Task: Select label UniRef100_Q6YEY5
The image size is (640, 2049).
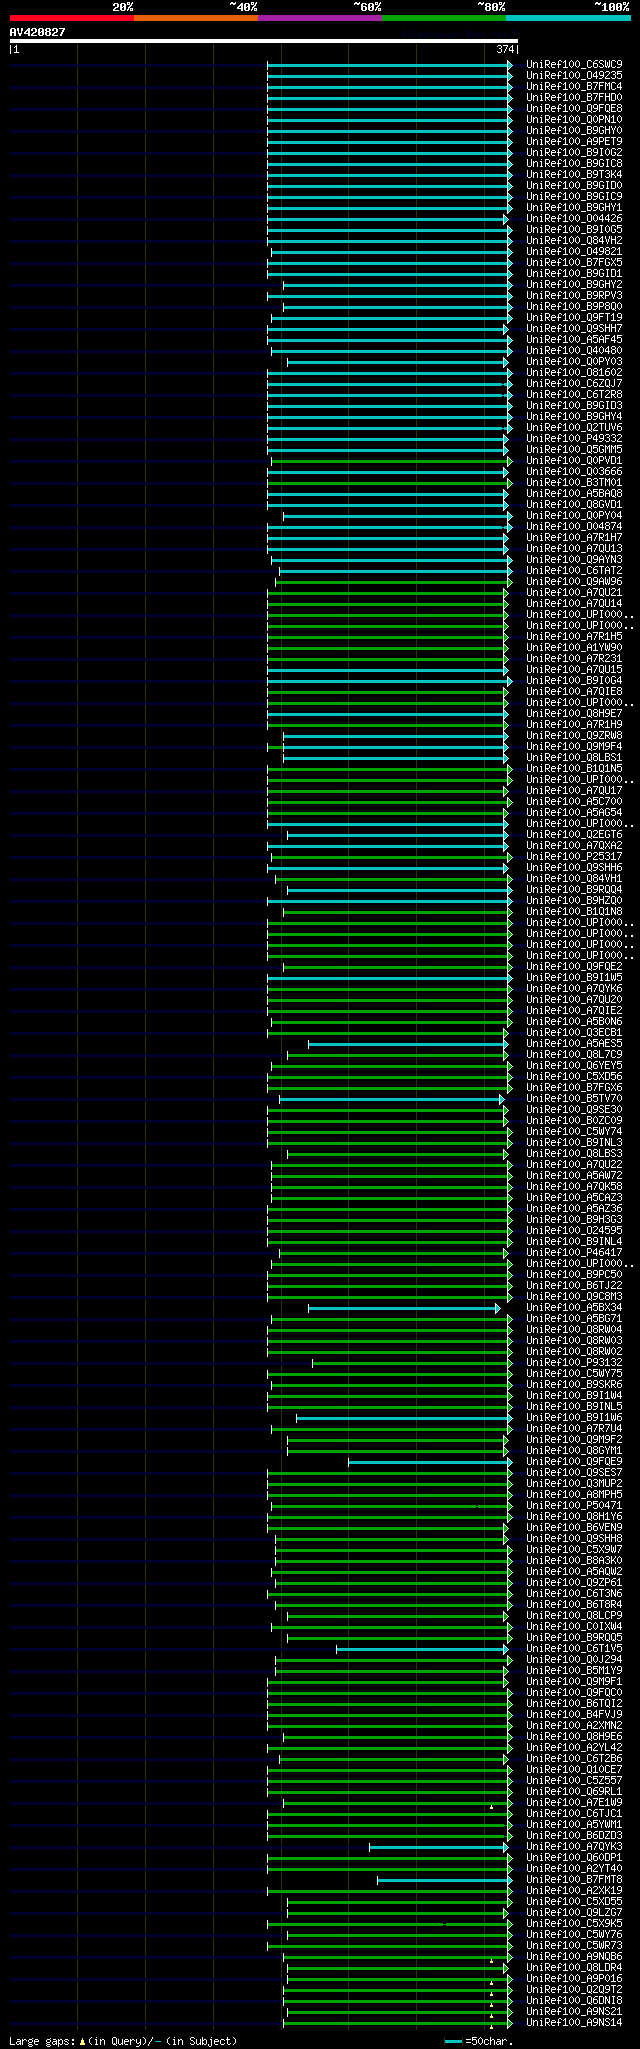Action: (x=574, y=1065)
